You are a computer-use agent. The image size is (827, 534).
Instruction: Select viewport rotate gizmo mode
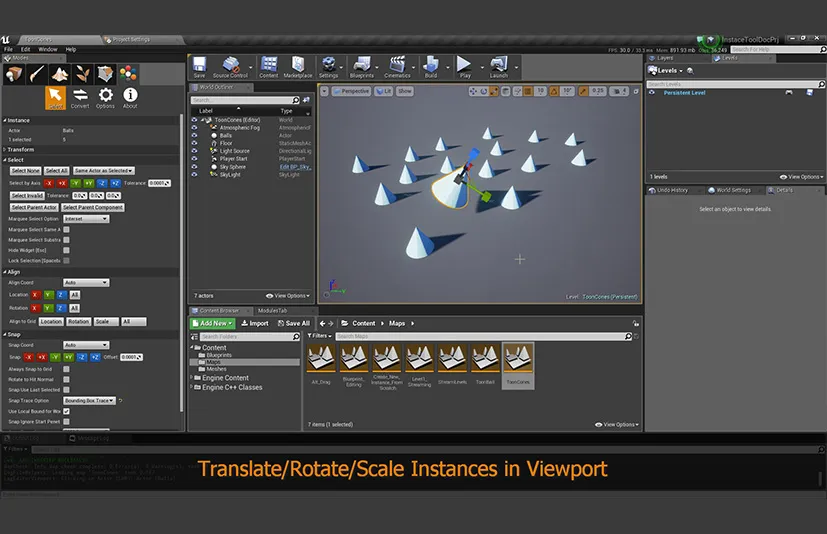point(483,91)
